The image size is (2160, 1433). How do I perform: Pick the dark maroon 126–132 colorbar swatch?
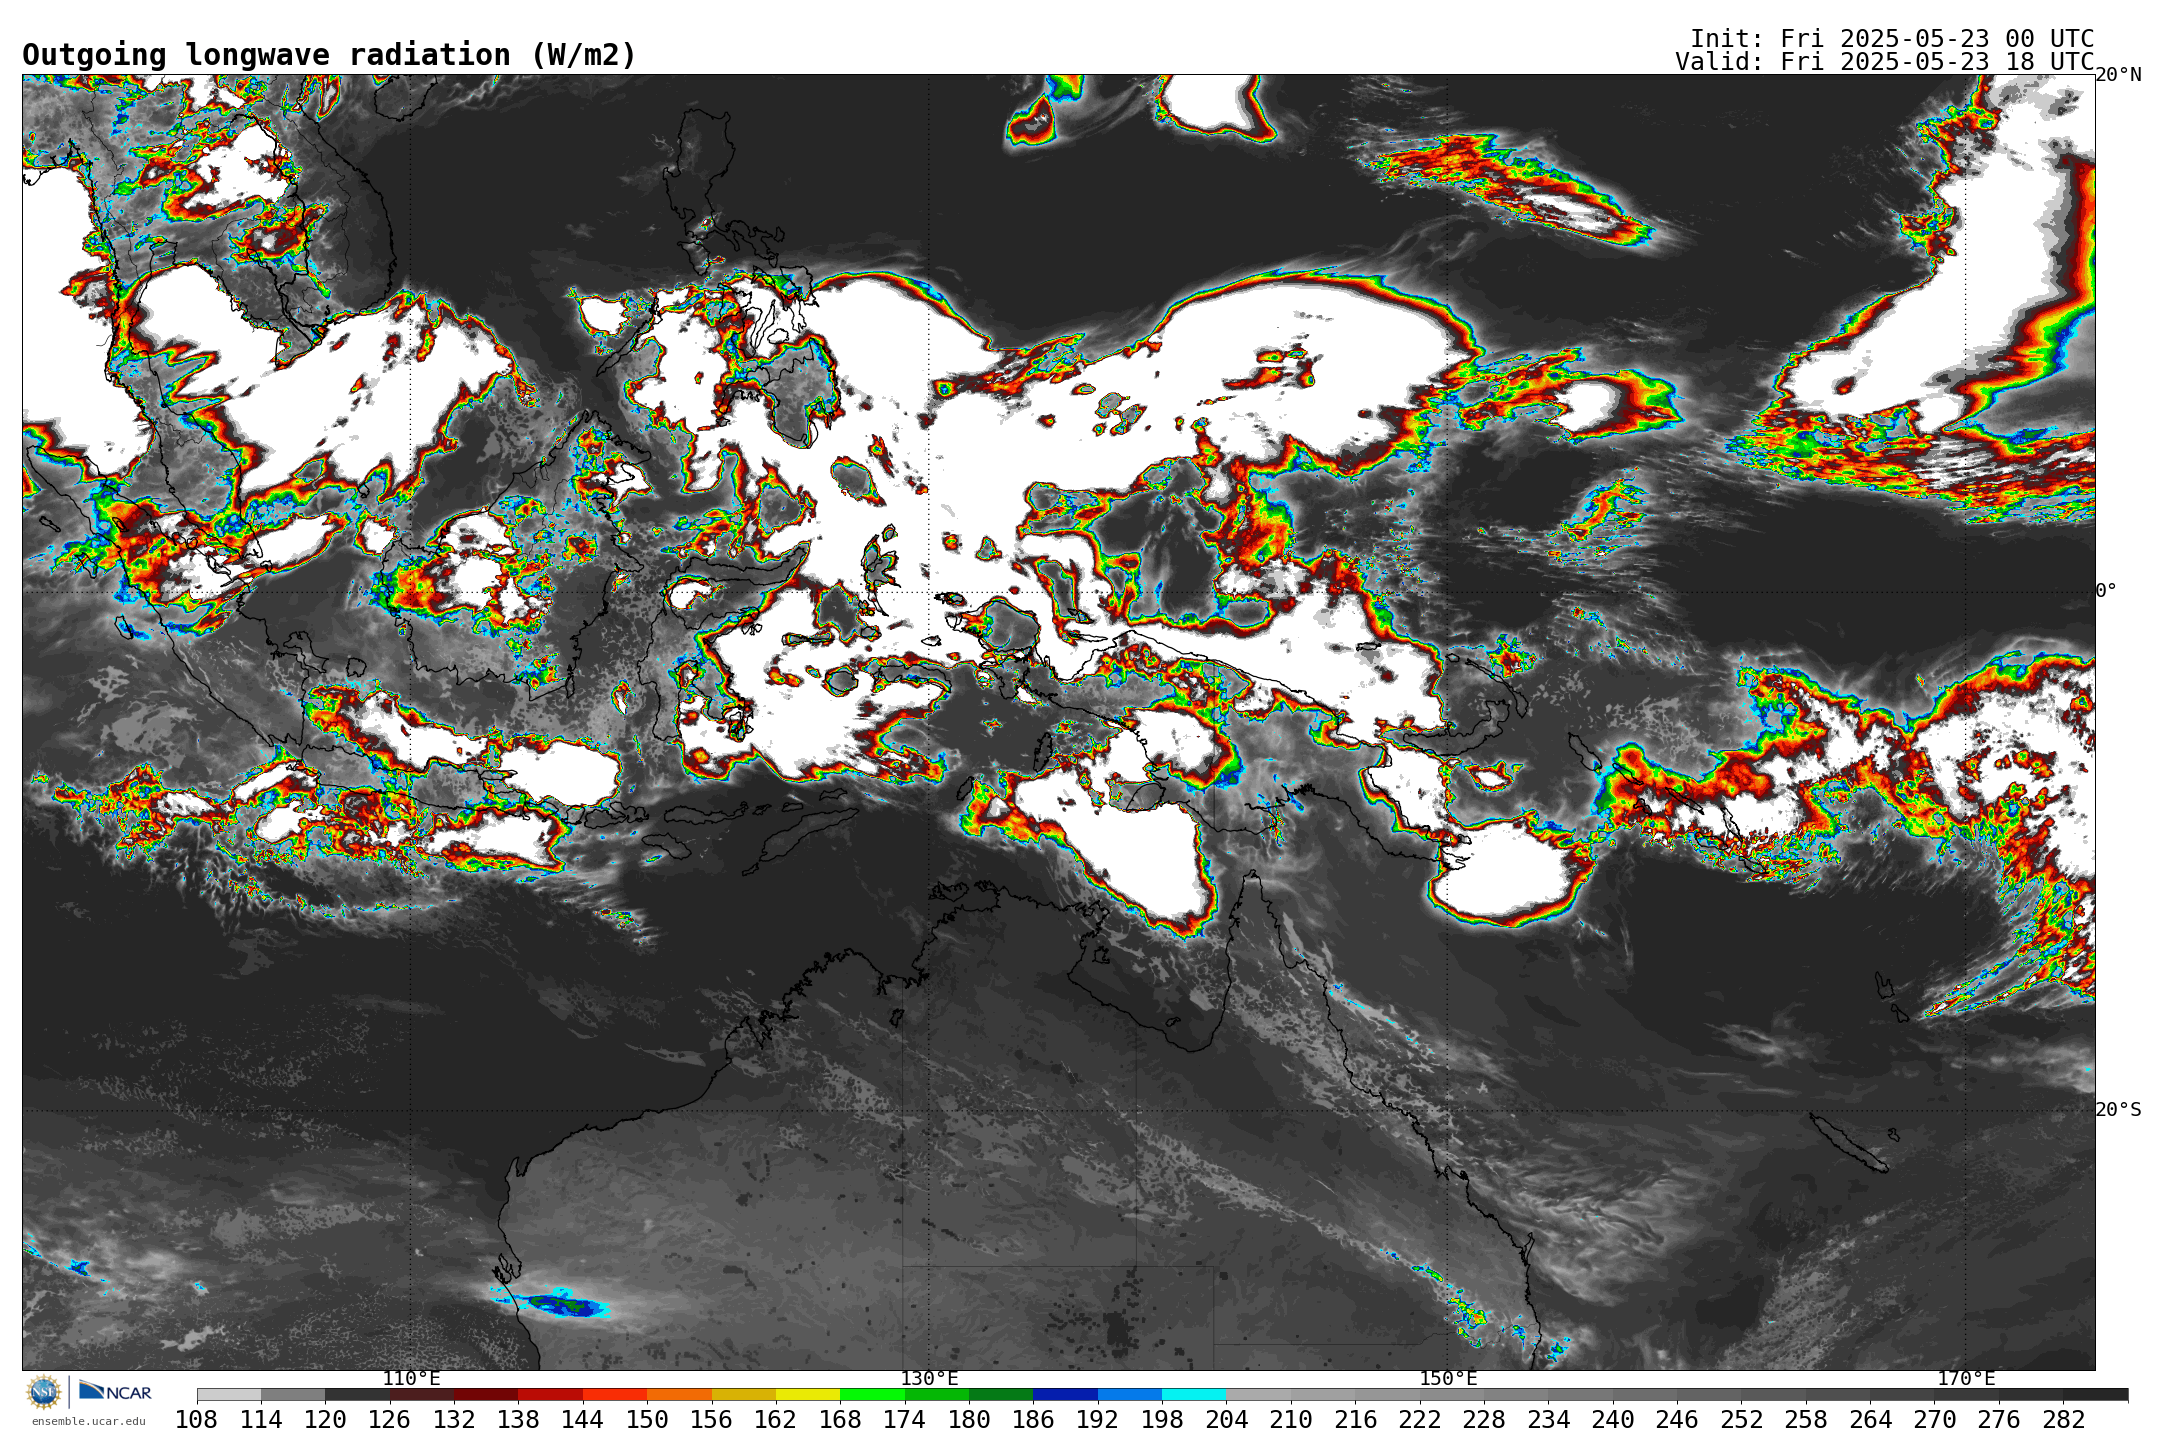pos(422,1395)
